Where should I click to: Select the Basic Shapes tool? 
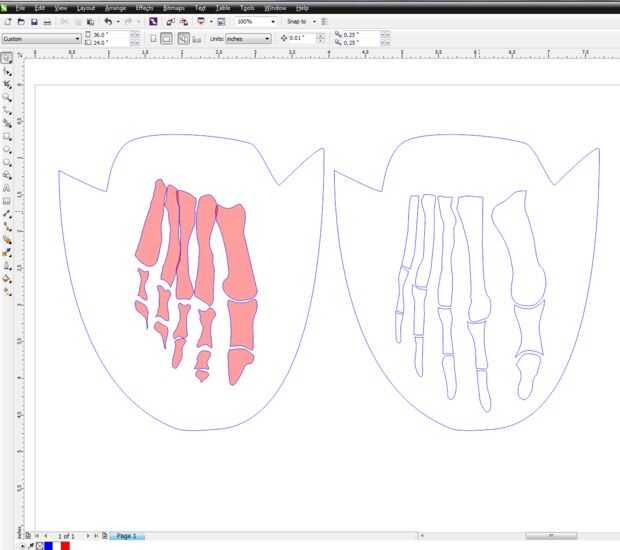[7, 175]
